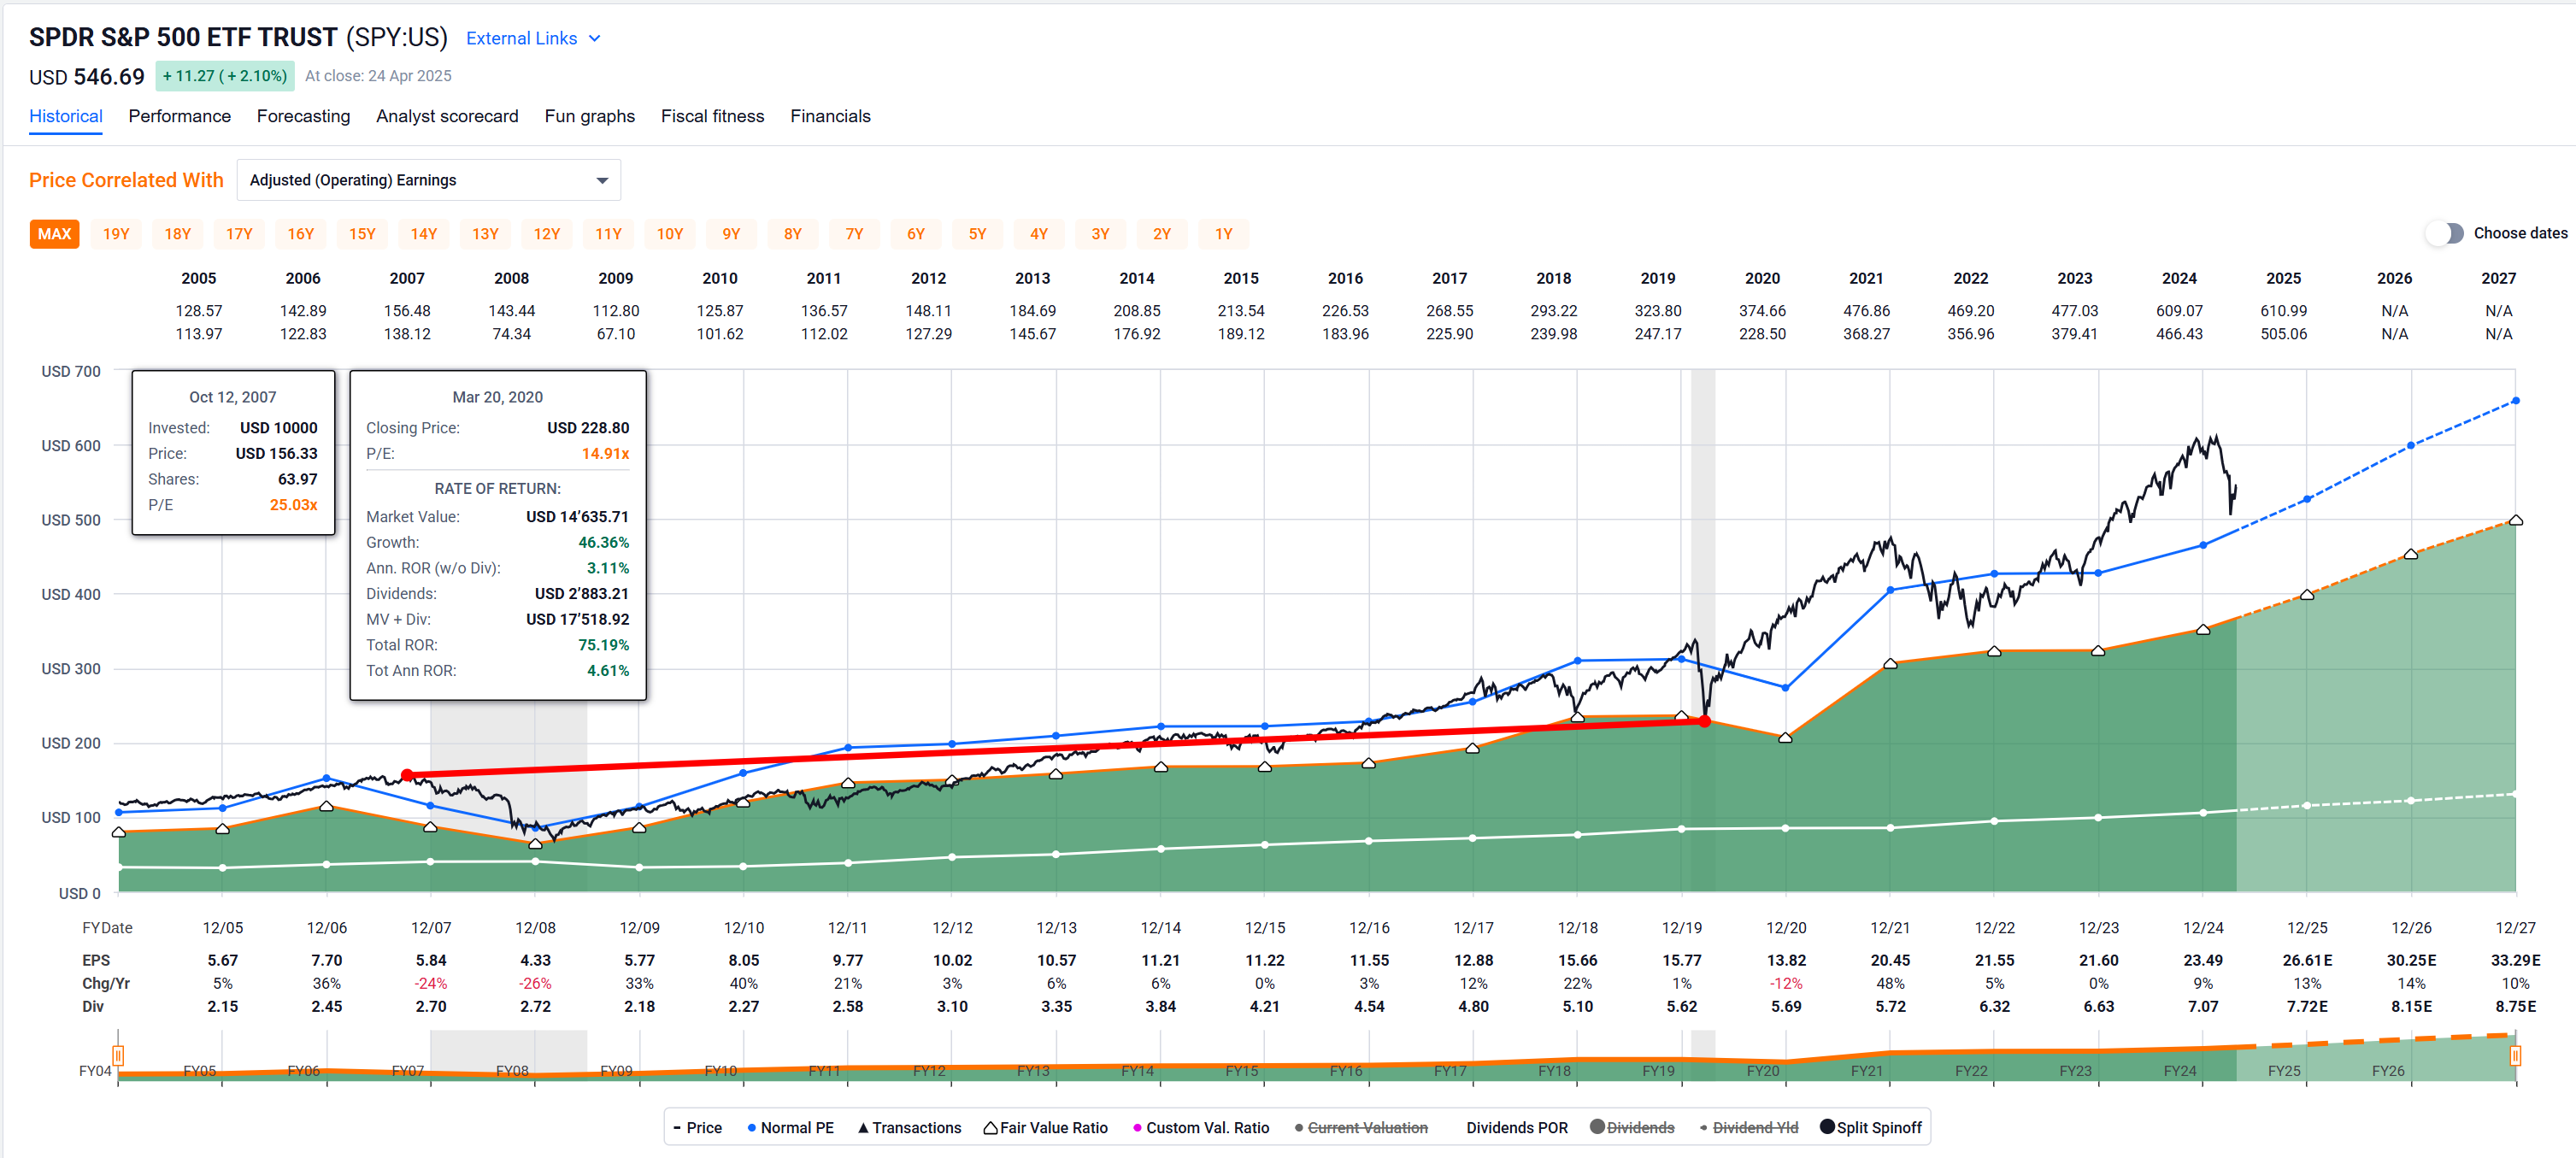Pick the 1Y time range
2576x1158 pixels.
(x=1223, y=234)
